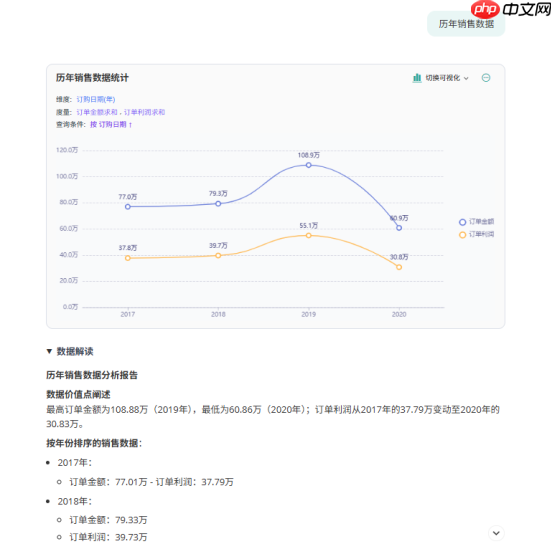Open the 切换可视化 dropdown
This screenshot has height=549, width=552.
pyautogui.click(x=447, y=78)
